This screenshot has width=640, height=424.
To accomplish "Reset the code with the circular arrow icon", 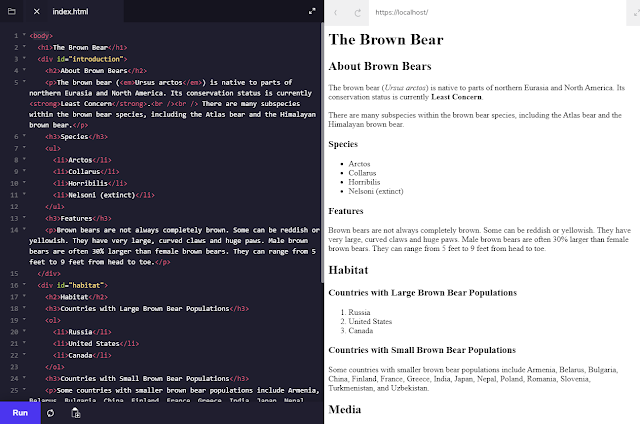I will coord(50,413).
